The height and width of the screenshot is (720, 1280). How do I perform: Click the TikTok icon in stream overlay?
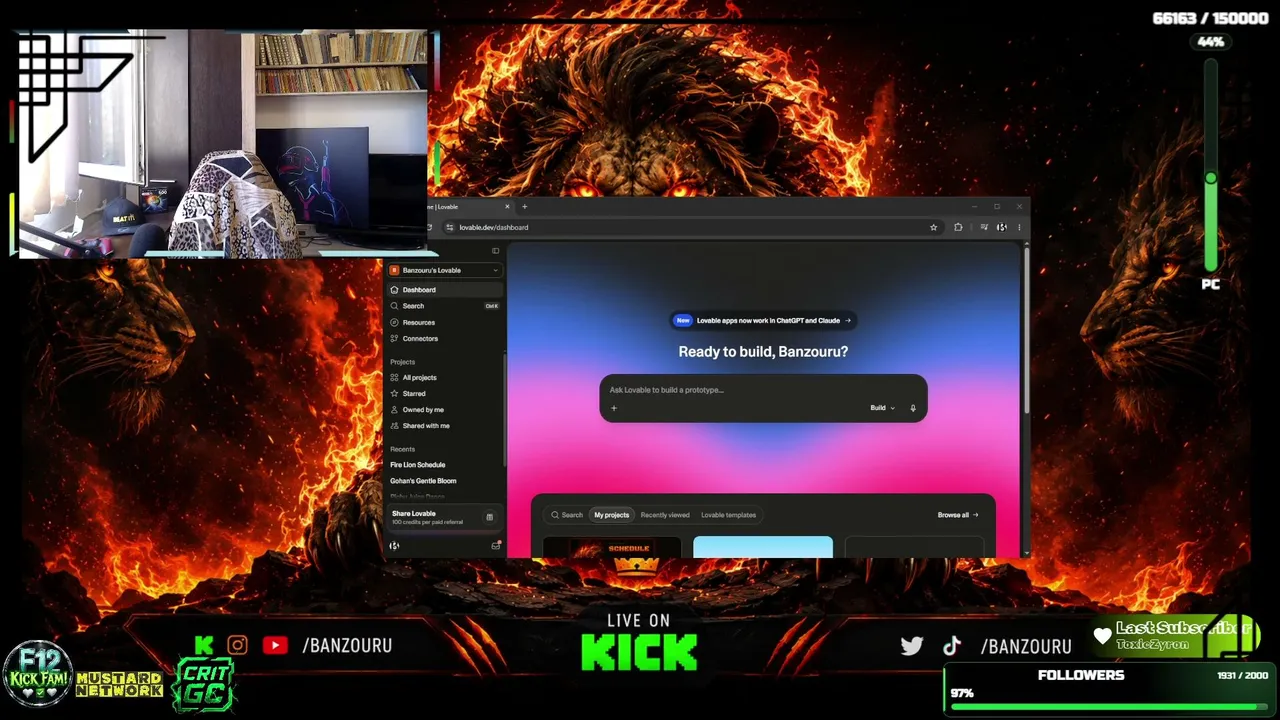952,646
